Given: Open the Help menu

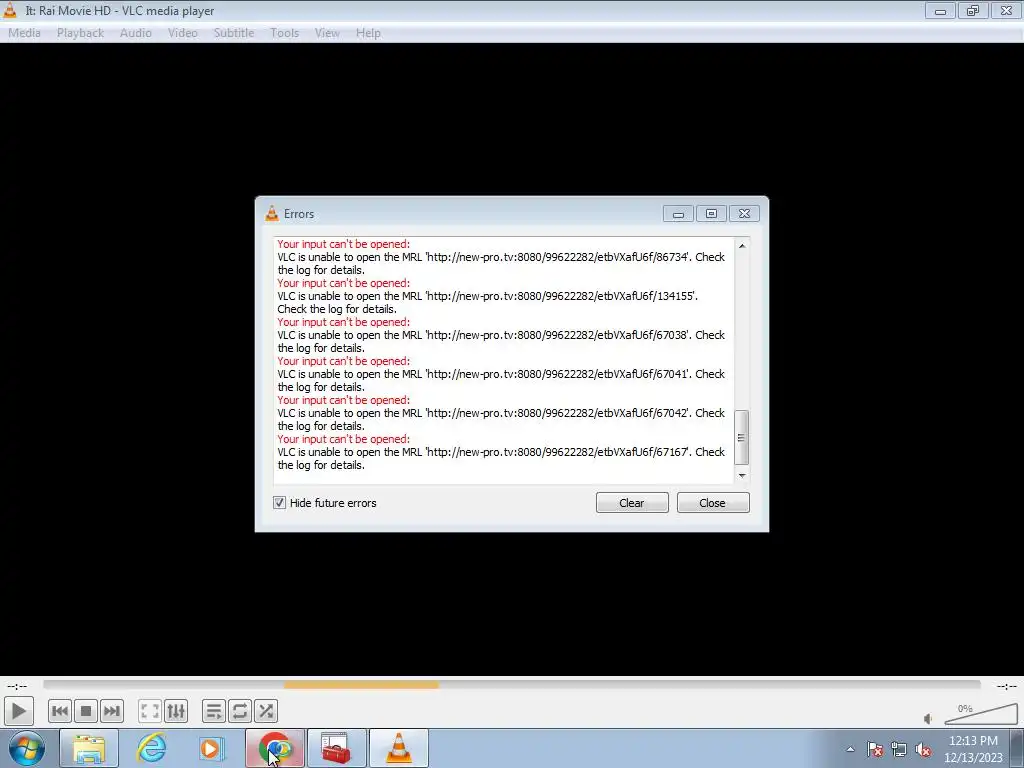Looking at the screenshot, I should point(368,33).
